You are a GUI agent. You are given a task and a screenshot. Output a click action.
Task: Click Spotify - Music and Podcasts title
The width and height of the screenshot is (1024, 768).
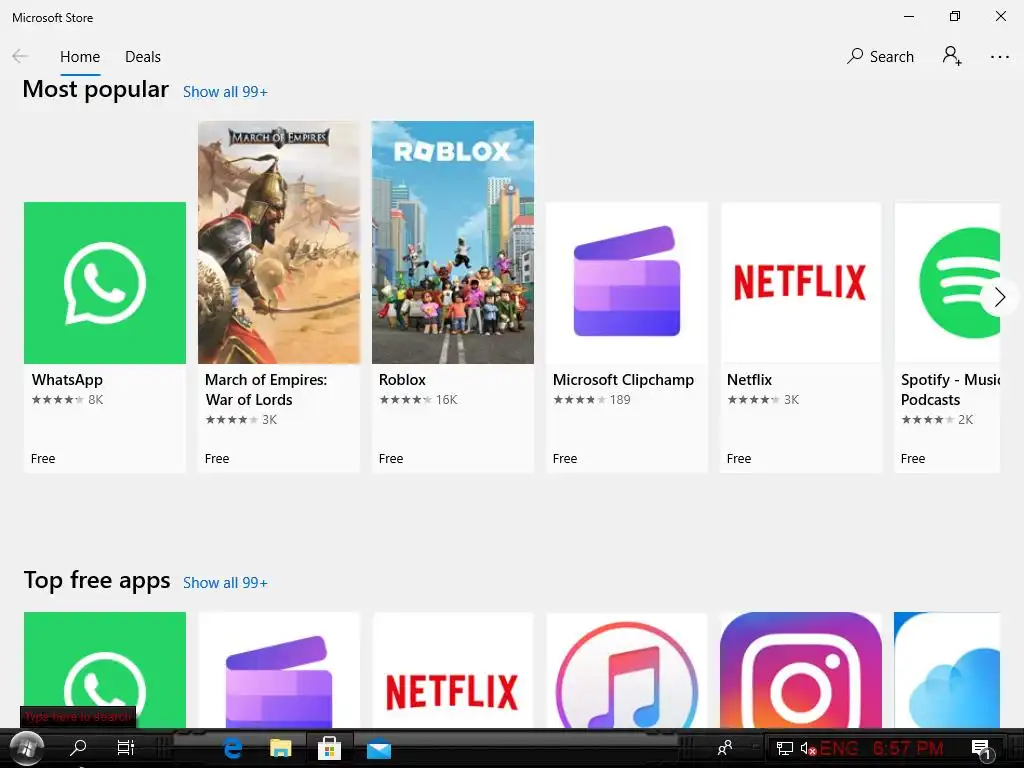[x=950, y=390]
